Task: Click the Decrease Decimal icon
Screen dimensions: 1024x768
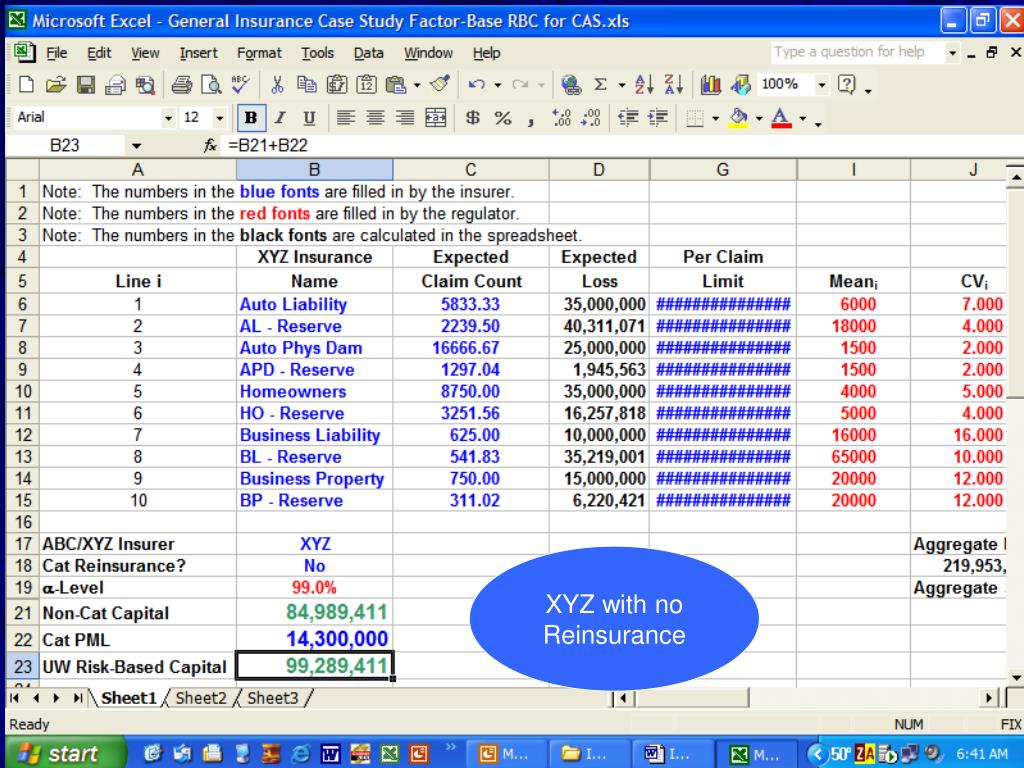Action: pos(591,118)
